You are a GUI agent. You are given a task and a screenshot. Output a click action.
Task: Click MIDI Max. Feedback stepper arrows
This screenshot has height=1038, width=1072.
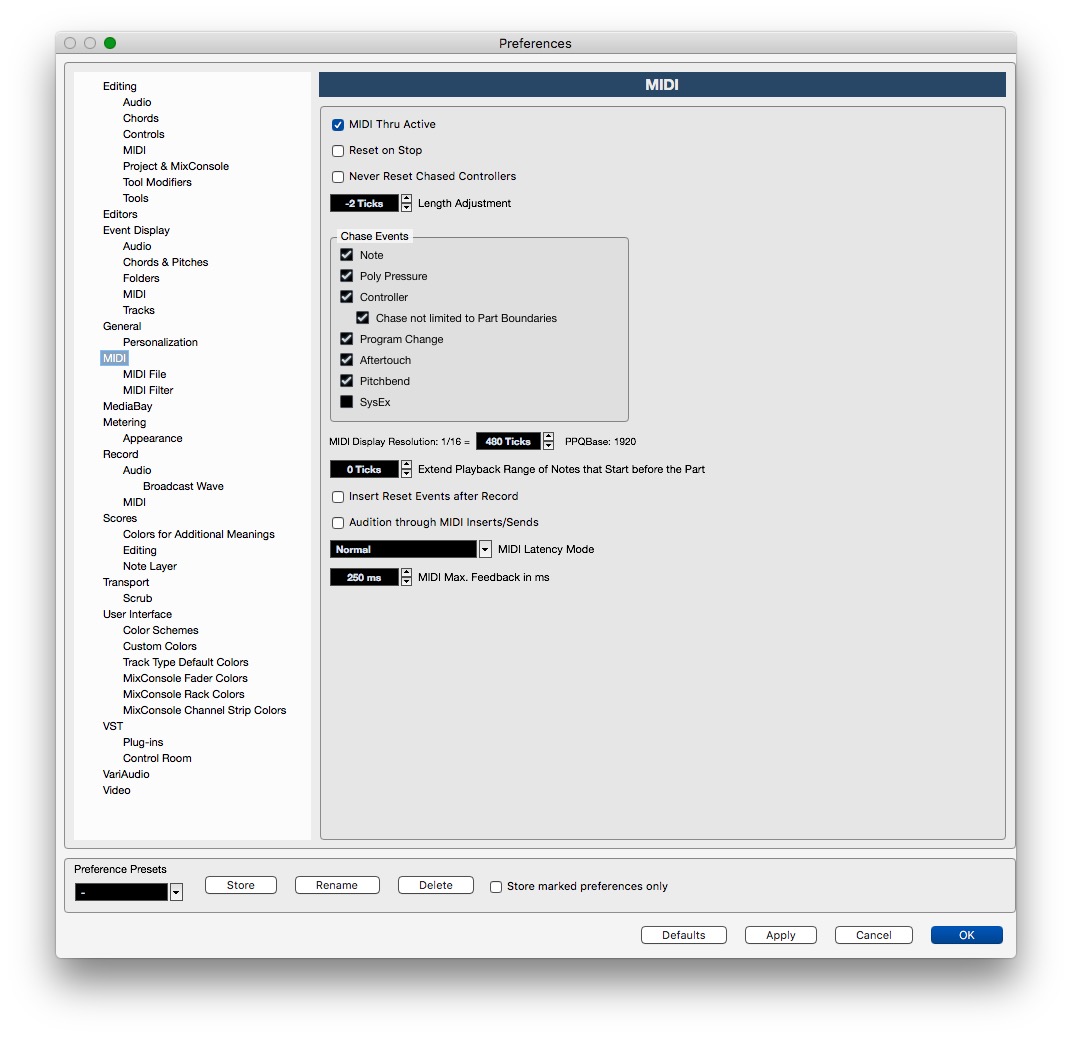(406, 577)
